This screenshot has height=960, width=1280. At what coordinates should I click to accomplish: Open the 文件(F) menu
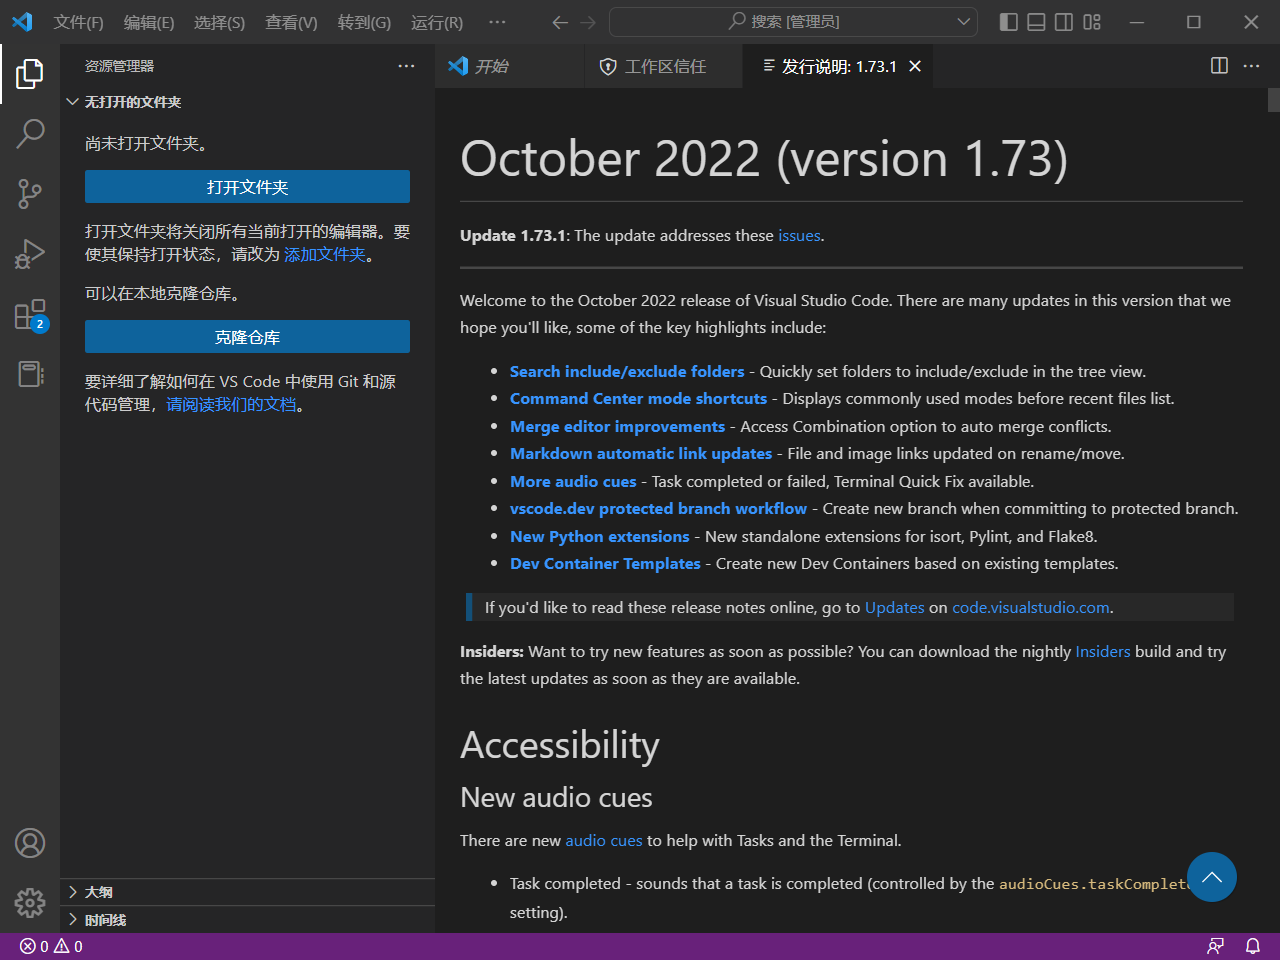78,22
